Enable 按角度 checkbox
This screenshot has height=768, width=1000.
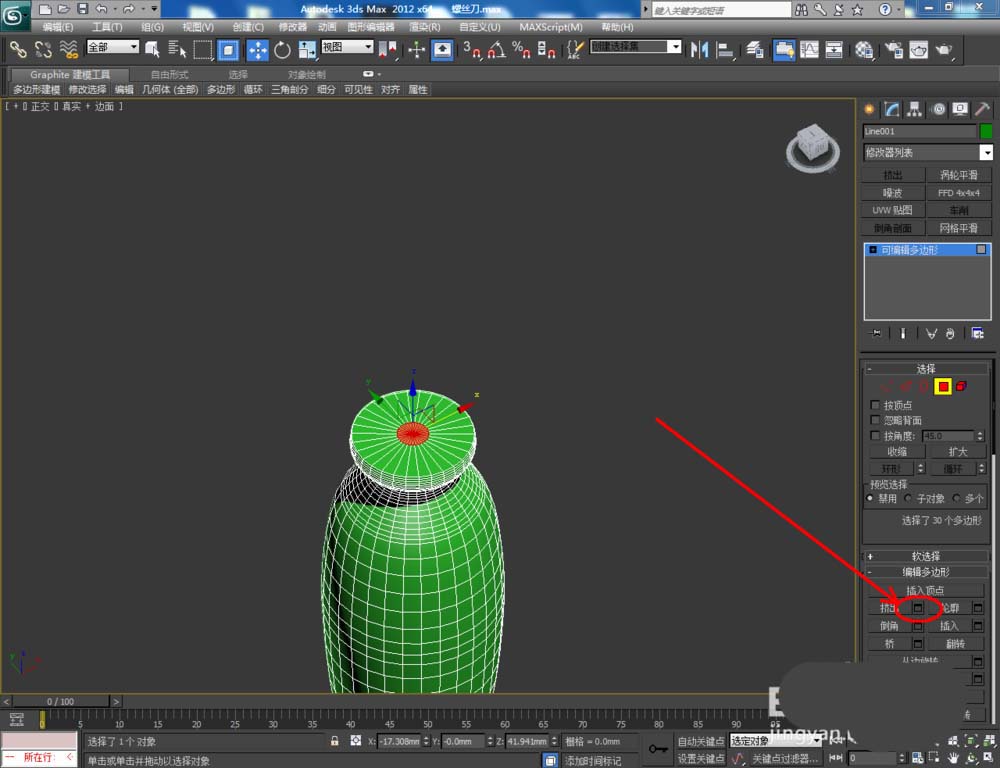875,436
